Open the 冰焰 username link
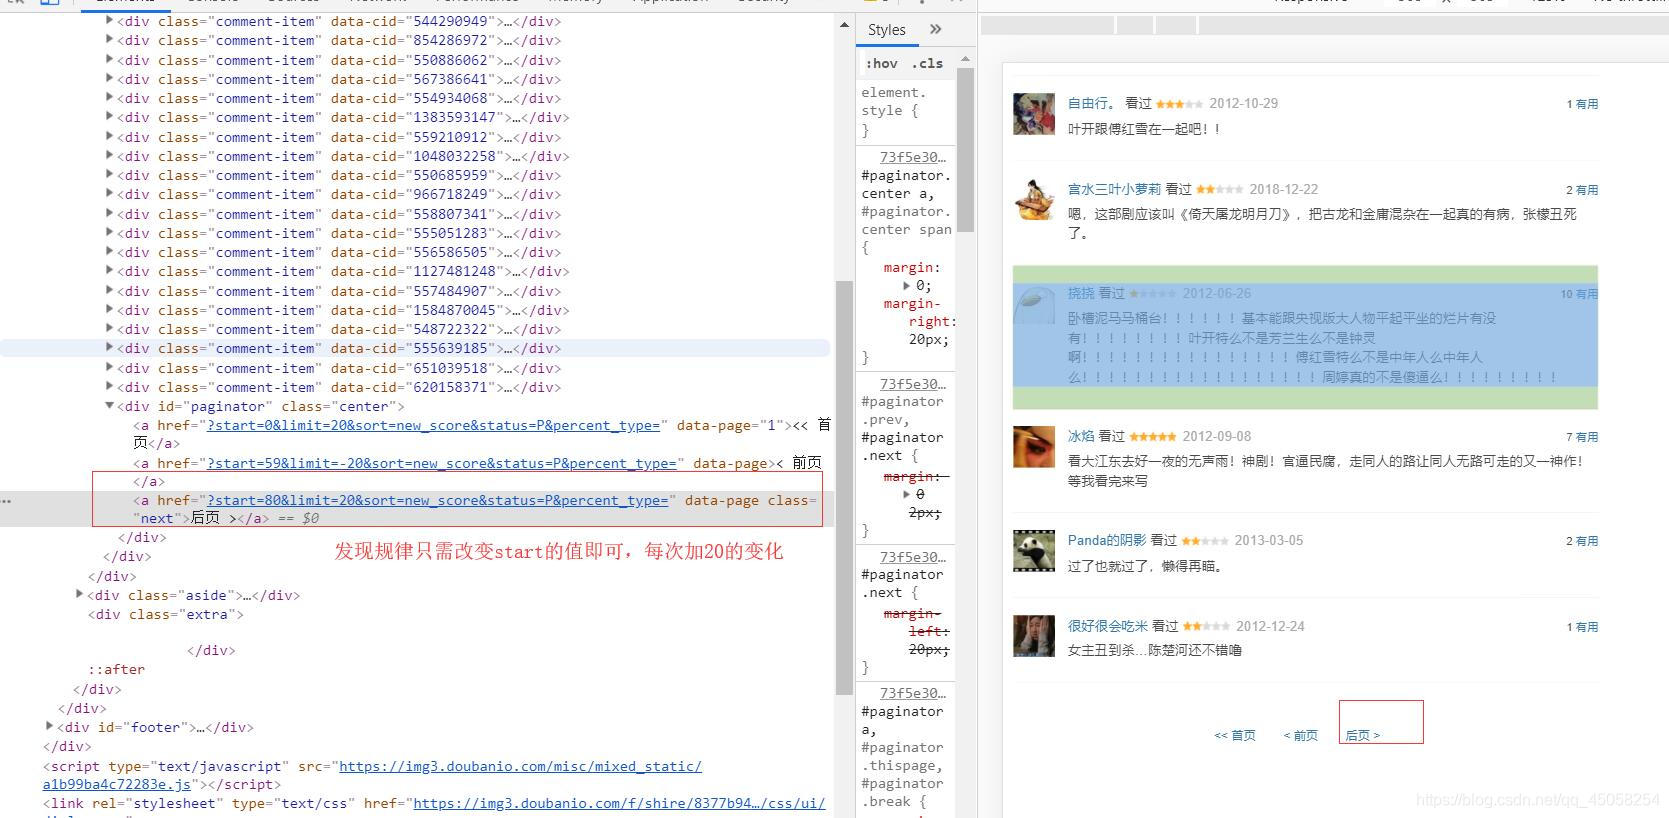 pyautogui.click(x=1081, y=436)
